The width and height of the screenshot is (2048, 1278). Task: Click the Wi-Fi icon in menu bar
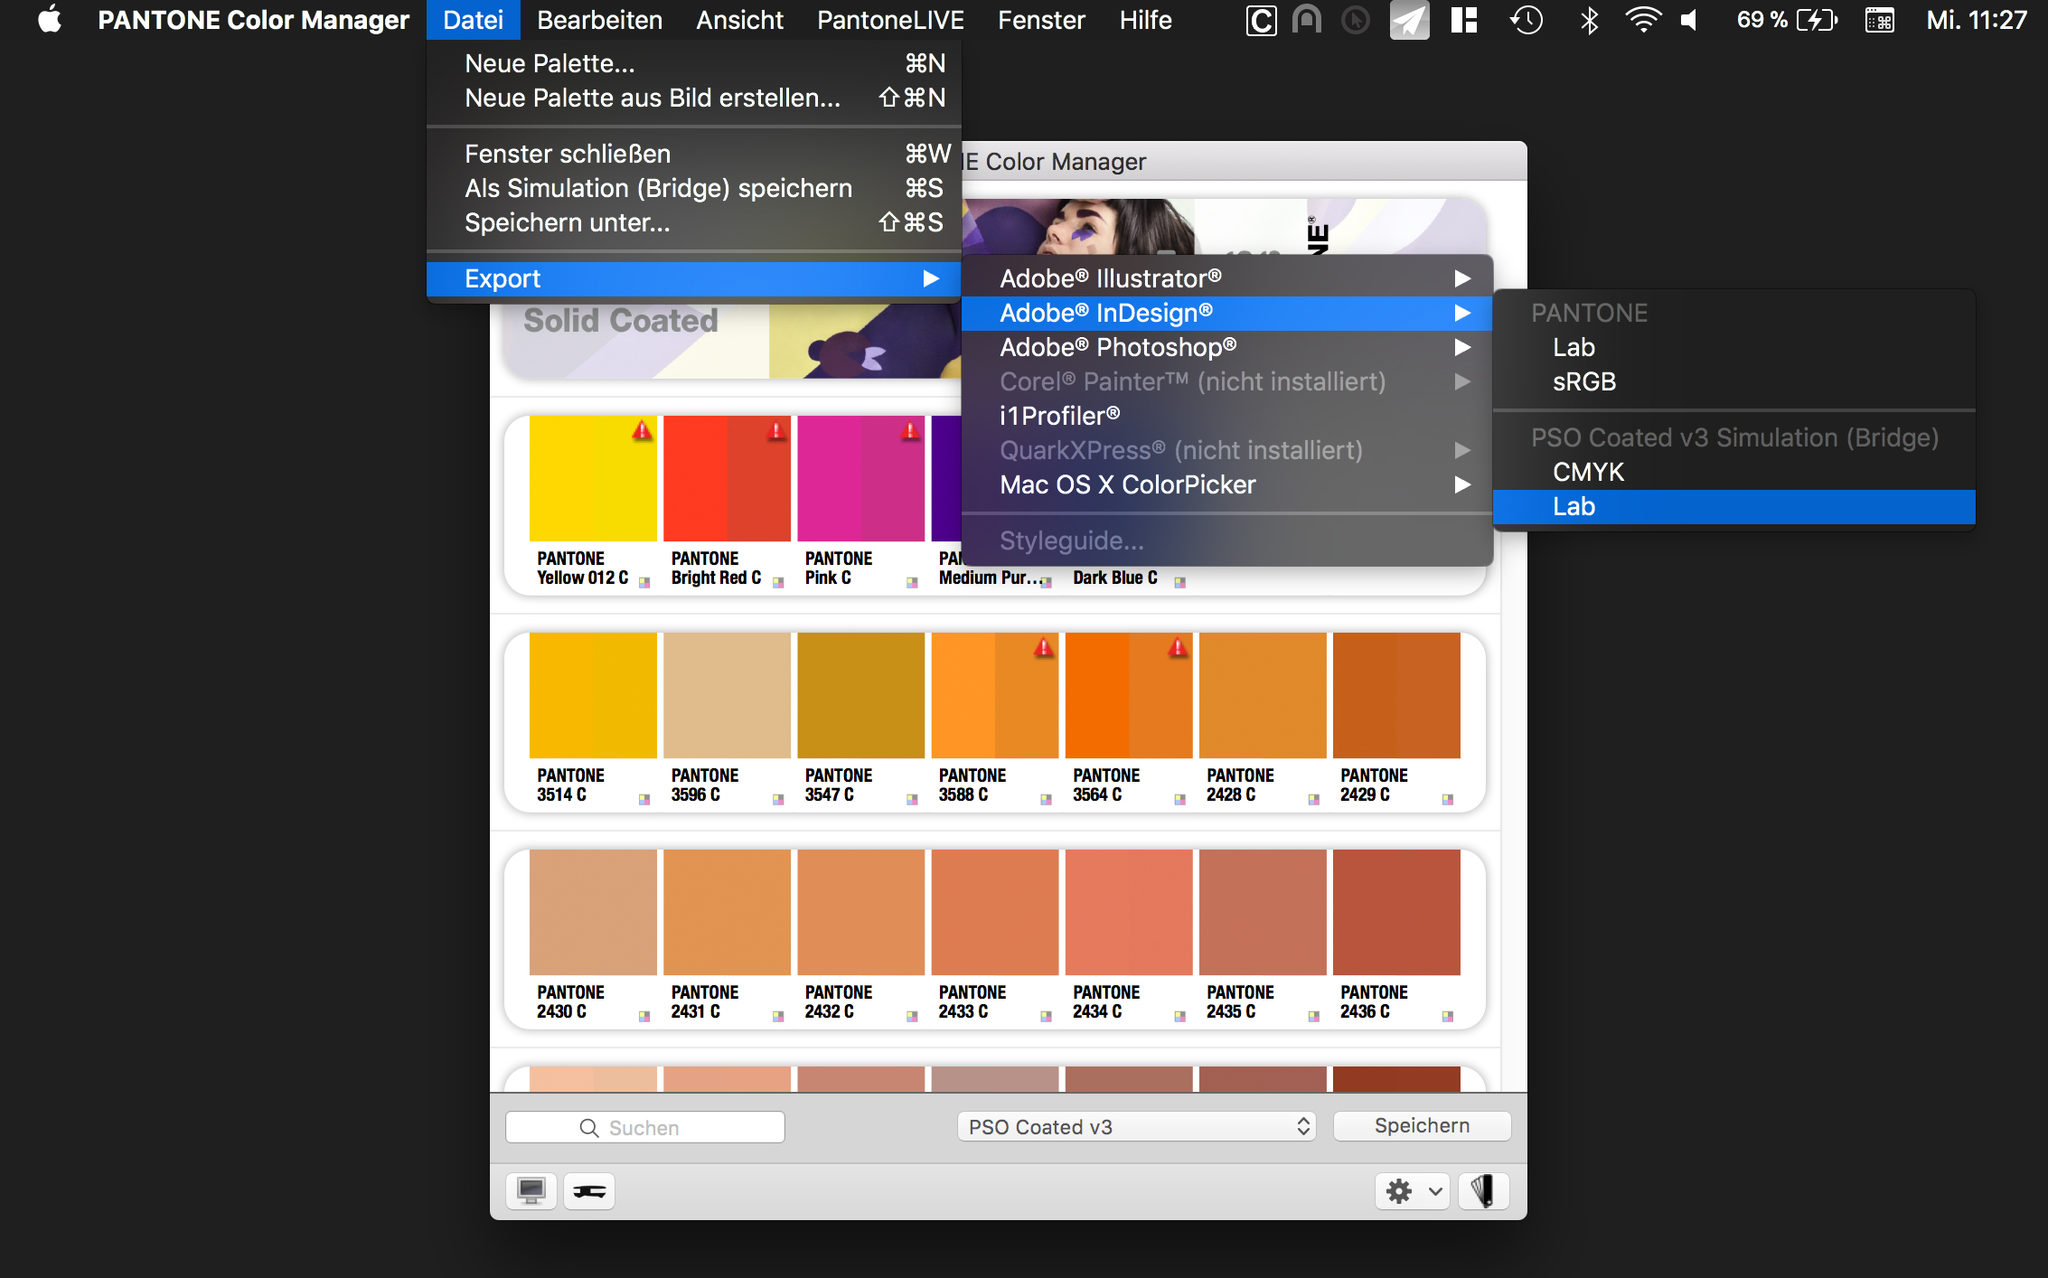click(1643, 20)
